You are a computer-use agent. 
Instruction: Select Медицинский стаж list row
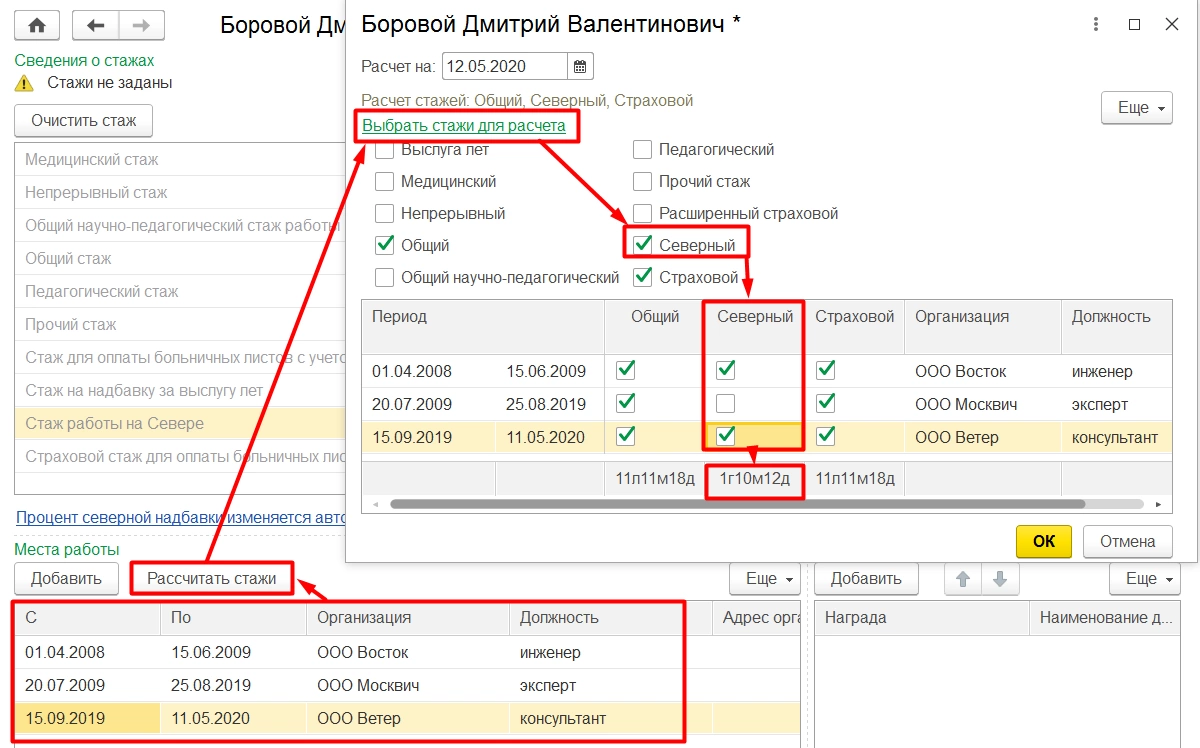pos(180,160)
